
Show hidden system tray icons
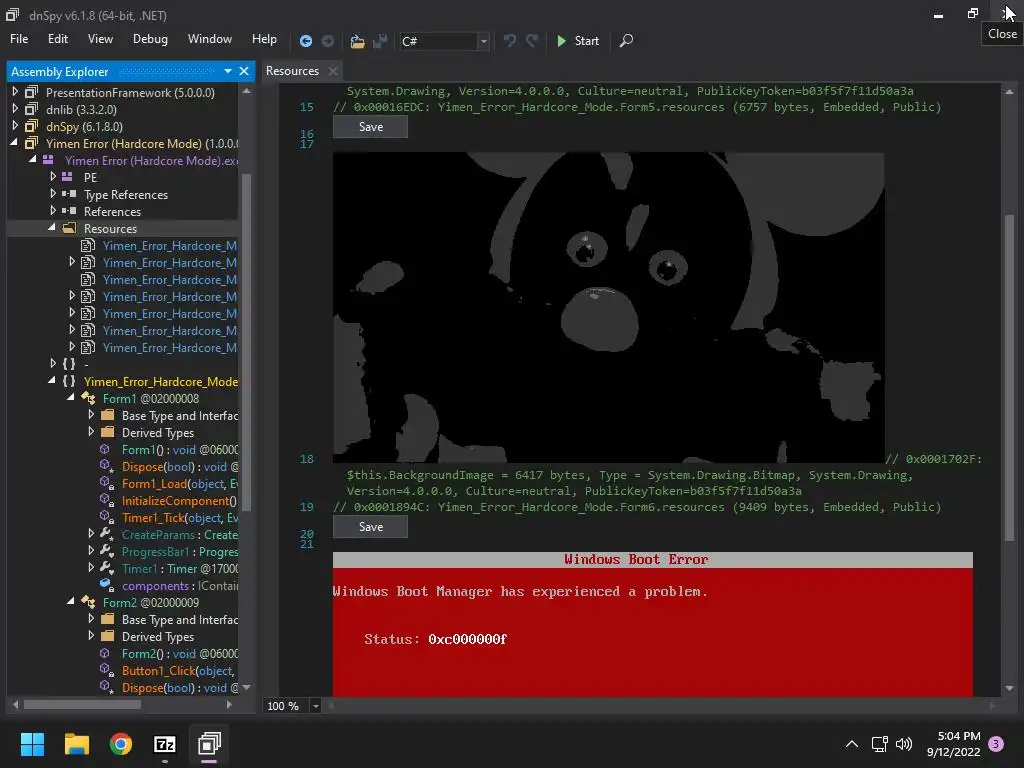(852, 744)
